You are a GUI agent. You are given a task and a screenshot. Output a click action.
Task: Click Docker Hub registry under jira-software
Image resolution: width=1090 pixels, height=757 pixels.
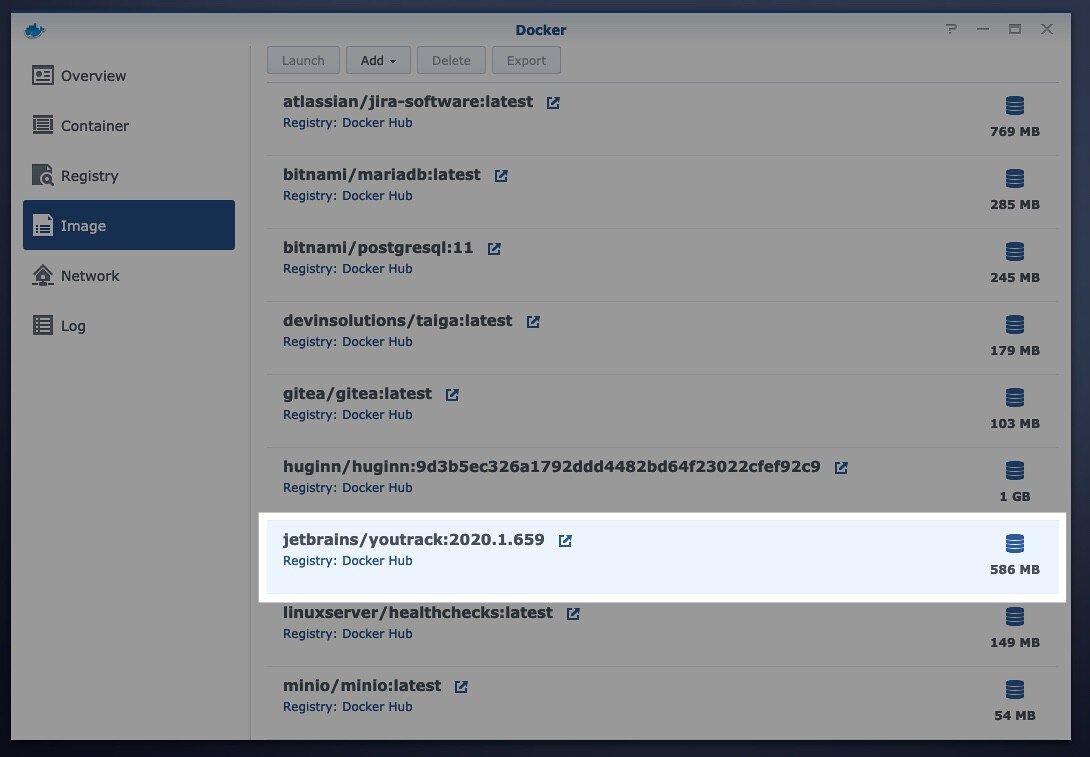click(x=377, y=123)
